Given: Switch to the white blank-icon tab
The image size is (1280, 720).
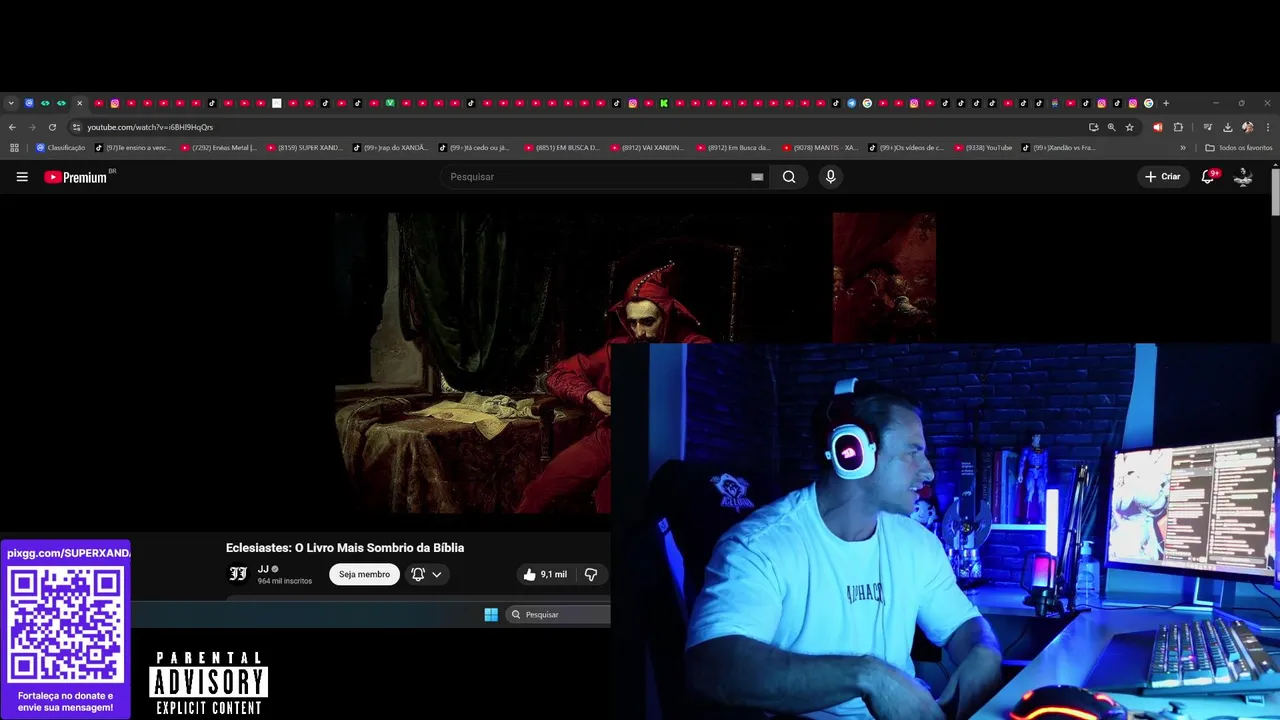Looking at the screenshot, I should click(277, 103).
